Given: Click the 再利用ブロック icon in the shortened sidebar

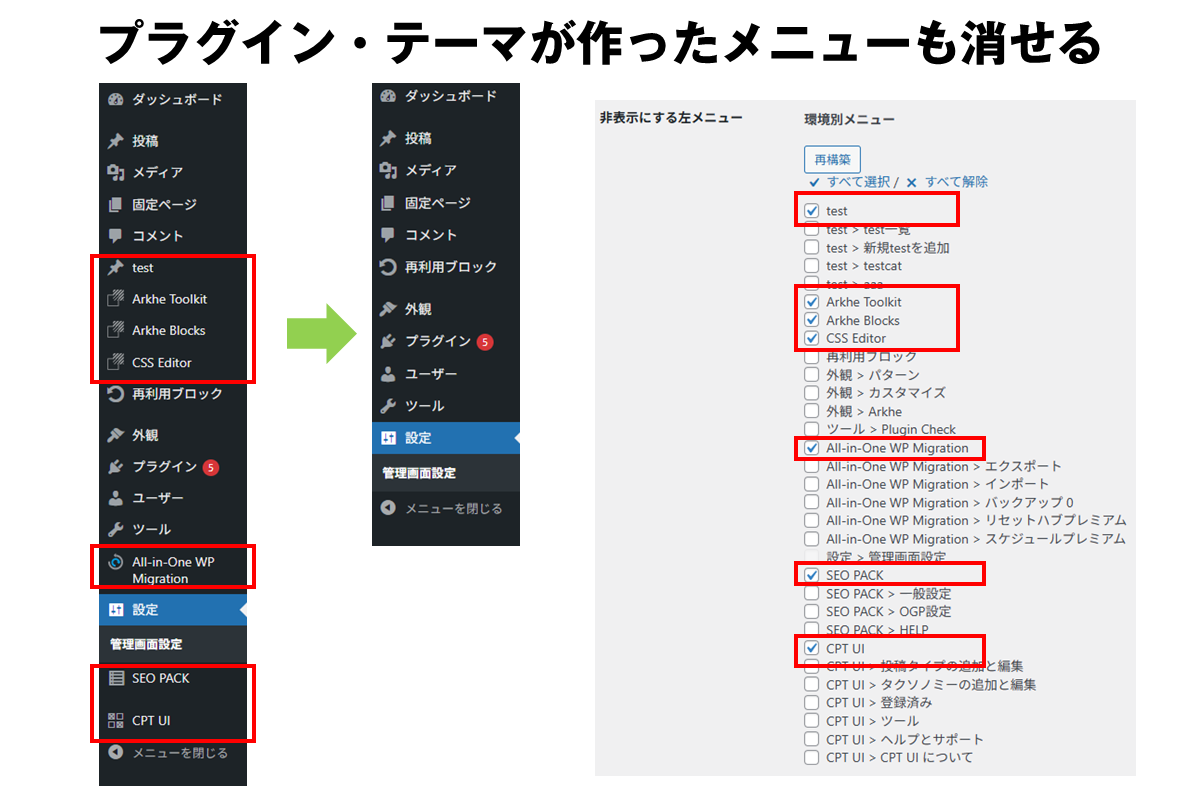Looking at the screenshot, I should (388, 267).
